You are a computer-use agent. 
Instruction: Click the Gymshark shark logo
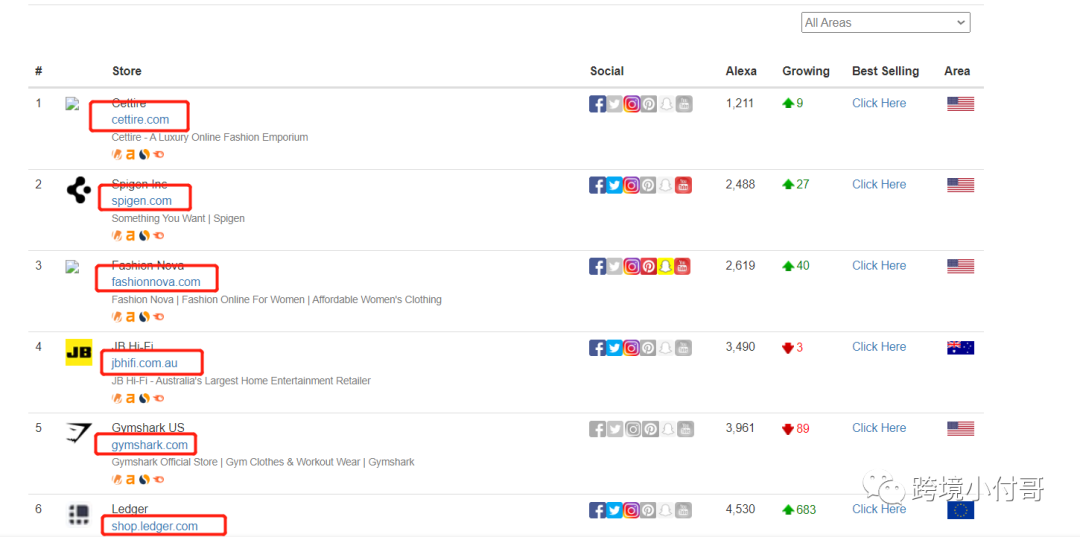79,433
